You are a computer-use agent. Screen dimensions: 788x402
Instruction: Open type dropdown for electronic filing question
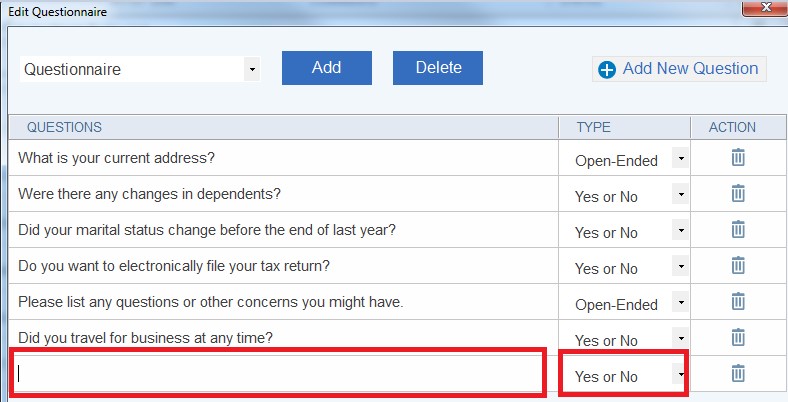click(x=680, y=266)
